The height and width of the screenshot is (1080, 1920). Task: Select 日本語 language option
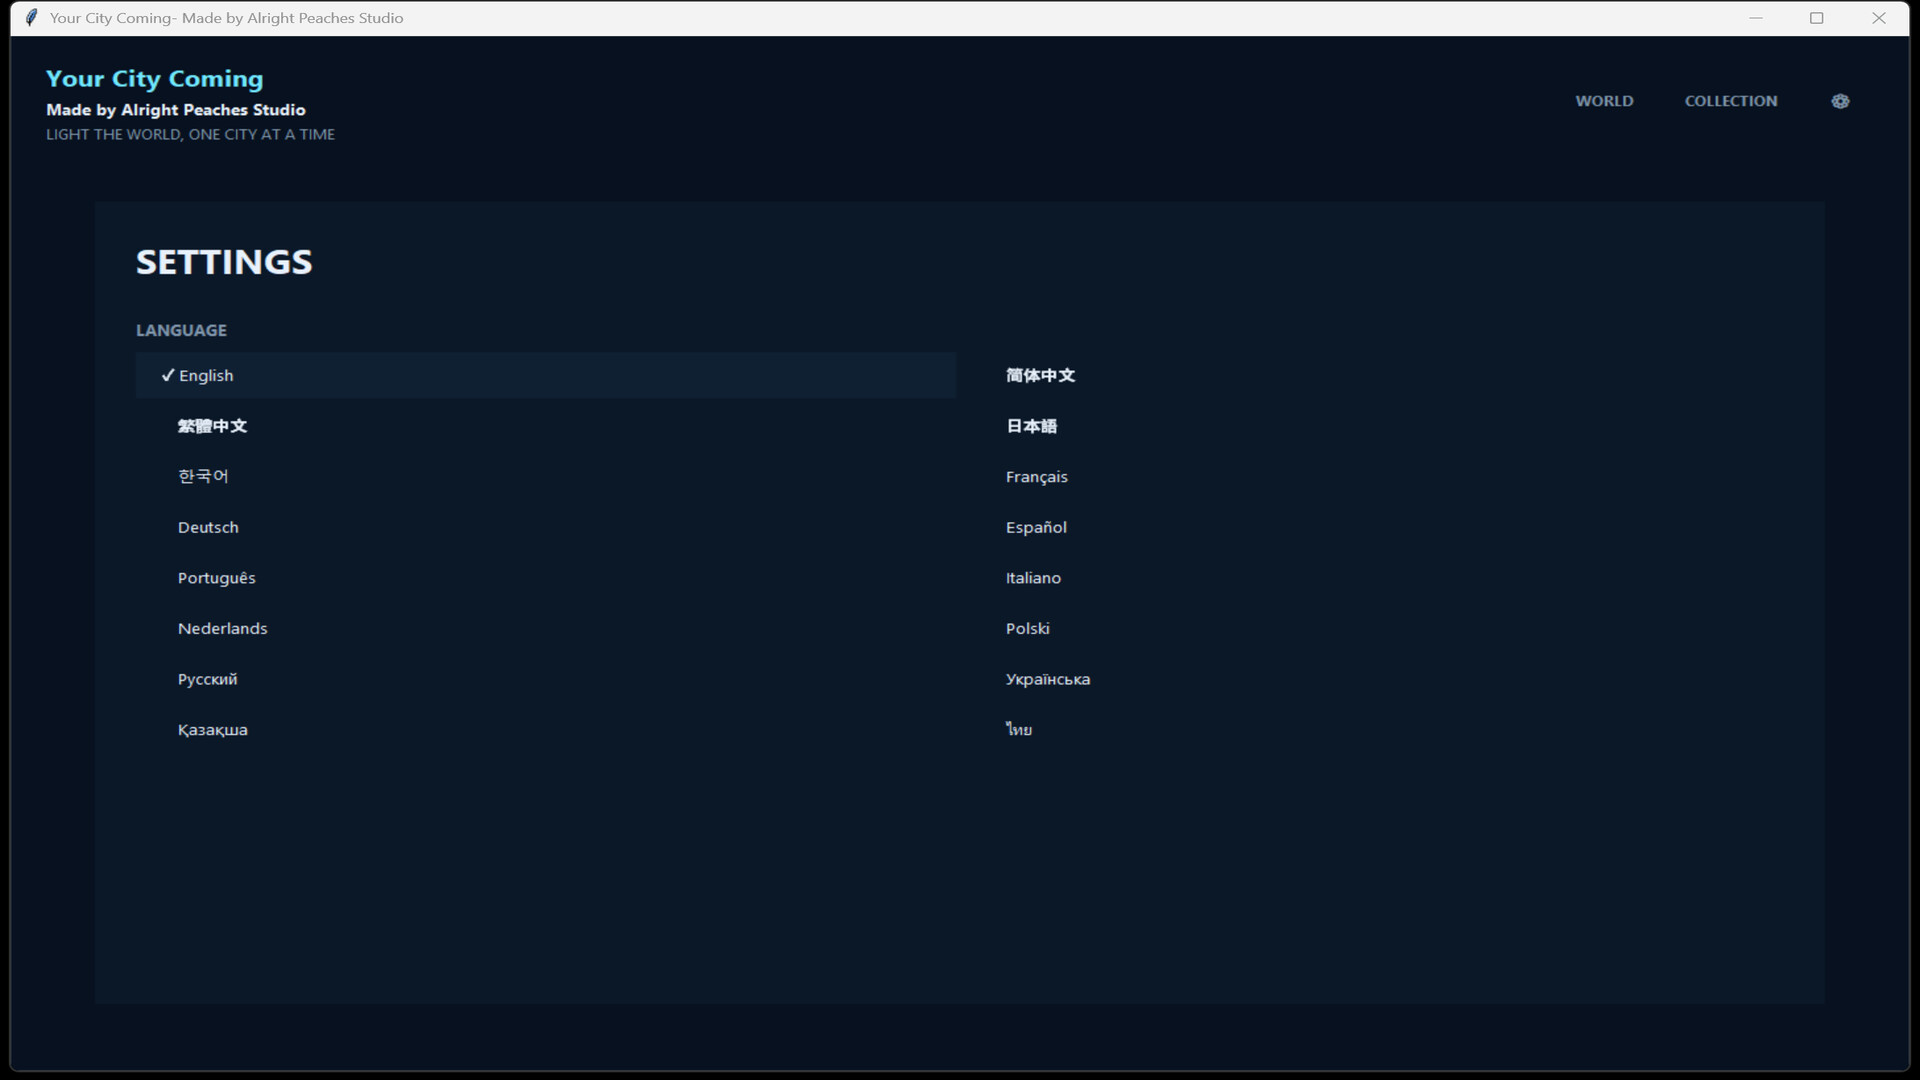click(1031, 426)
